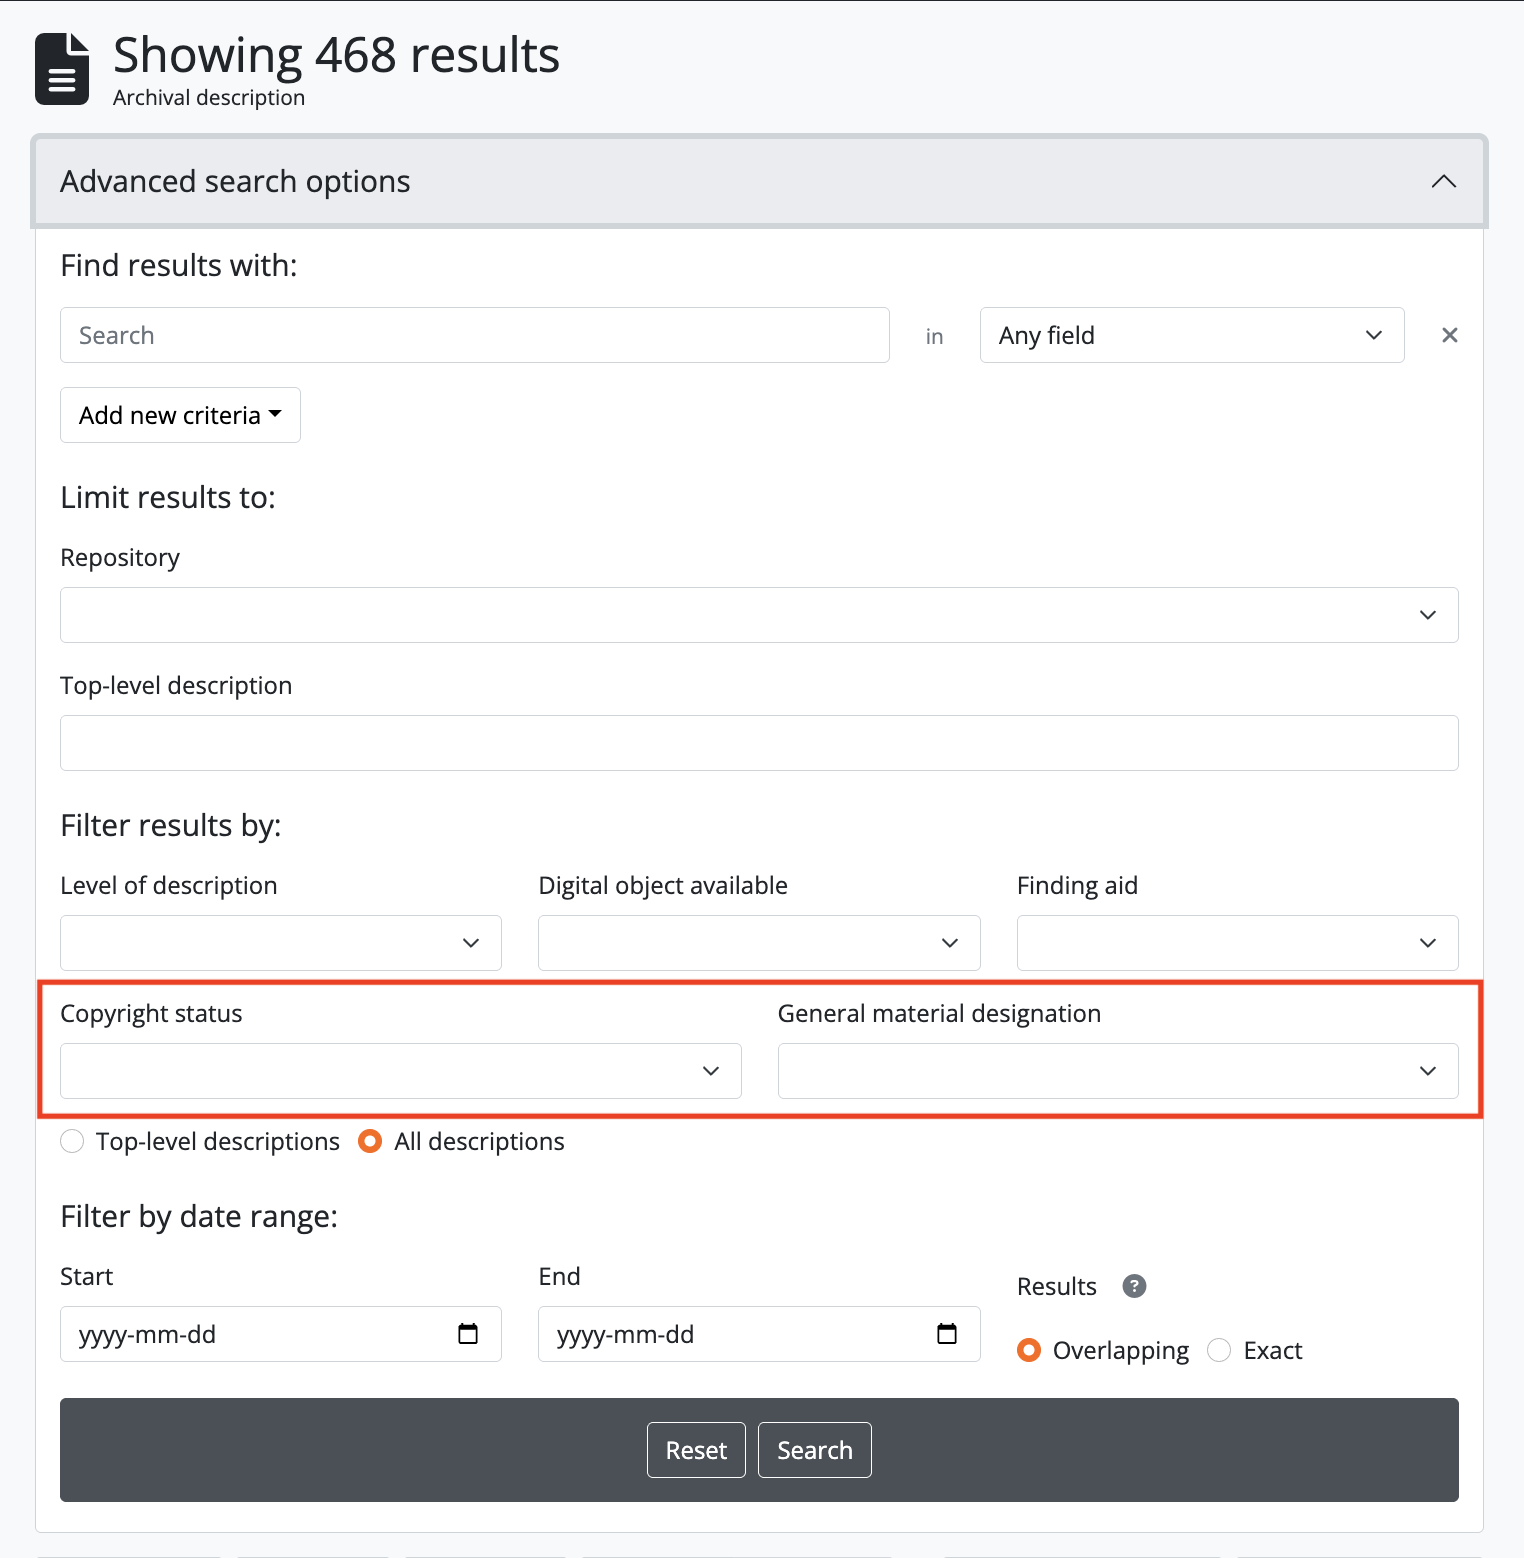Click into the Top-level description field
Viewport: 1524px width, 1558px height.
(758, 743)
